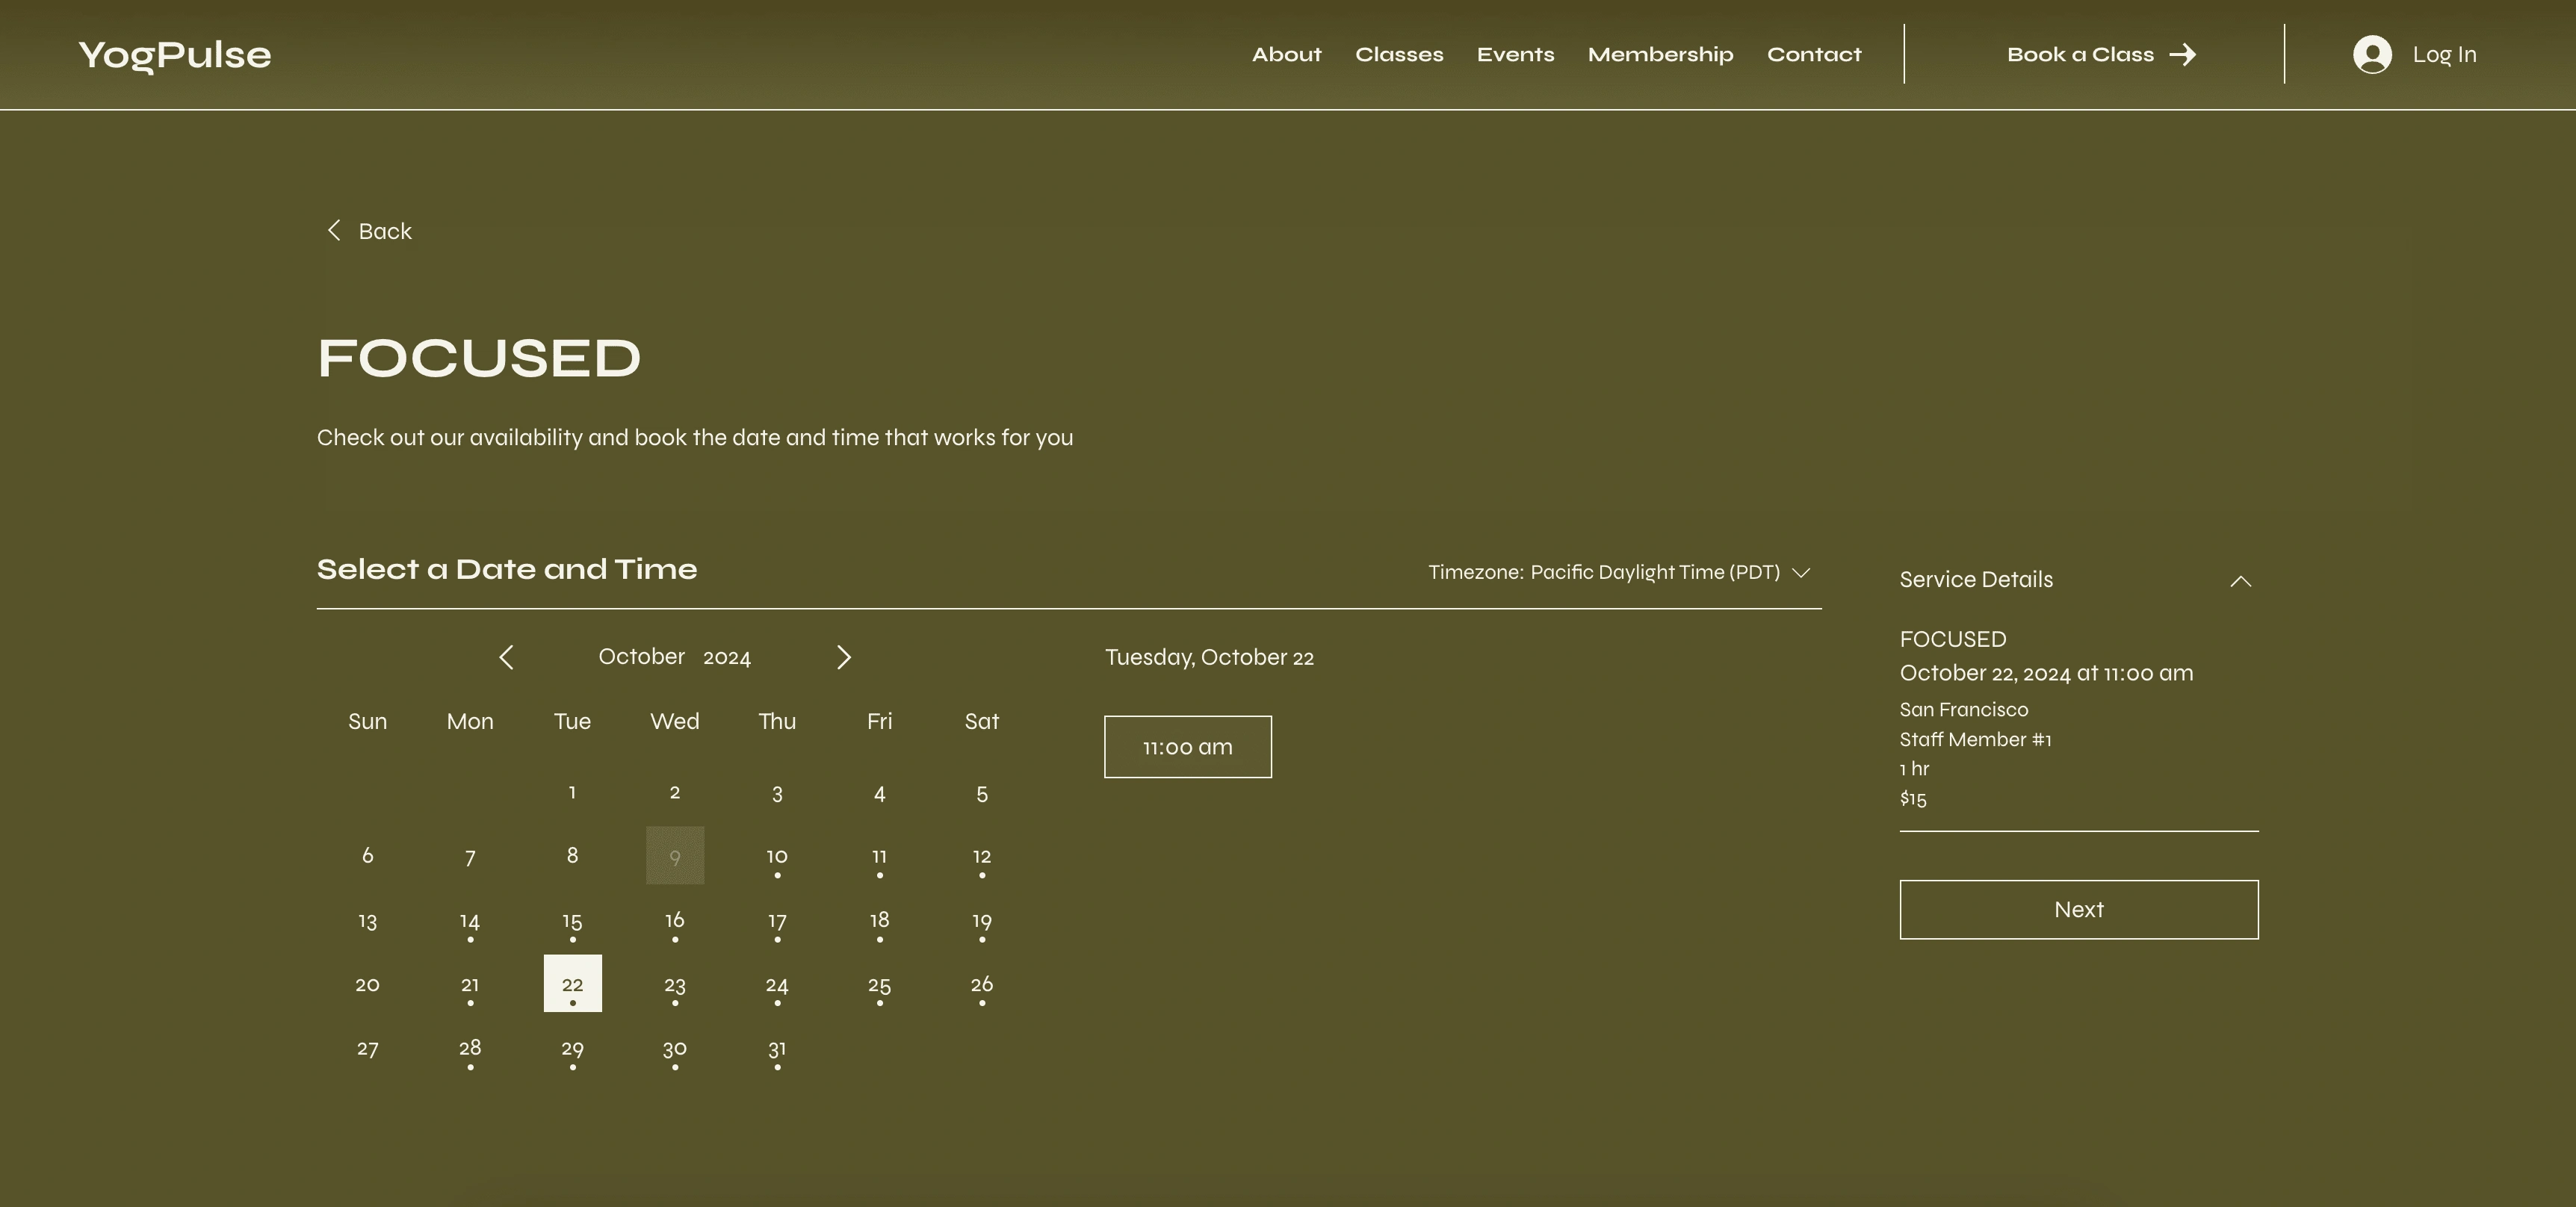Click the FOCUSED page title
The height and width of the screenshot is (1207, 2576).
point(479,358)
